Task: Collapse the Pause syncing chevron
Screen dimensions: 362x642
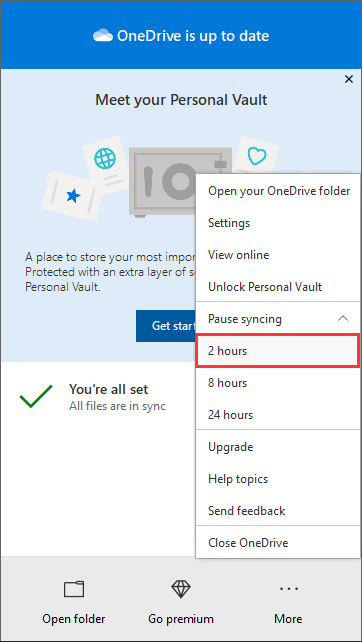Action: (343, 319)
